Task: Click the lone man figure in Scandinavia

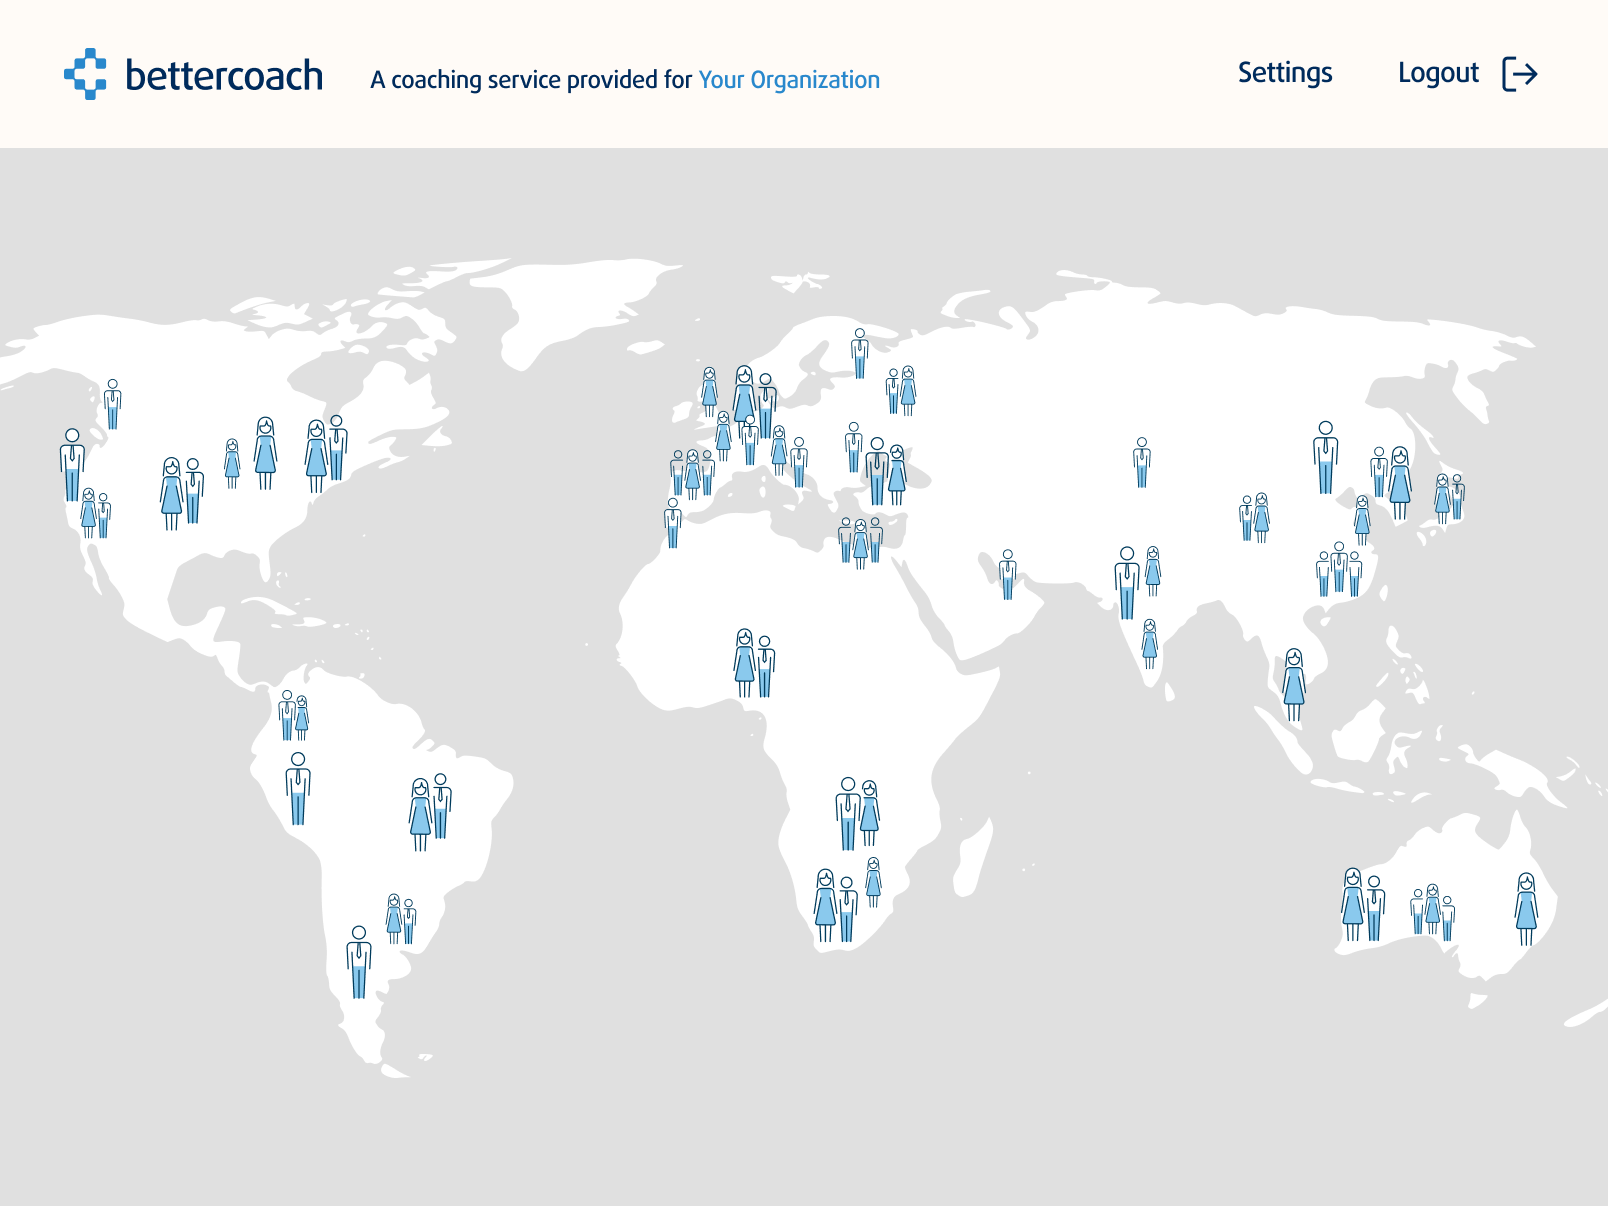Action: 859,353
